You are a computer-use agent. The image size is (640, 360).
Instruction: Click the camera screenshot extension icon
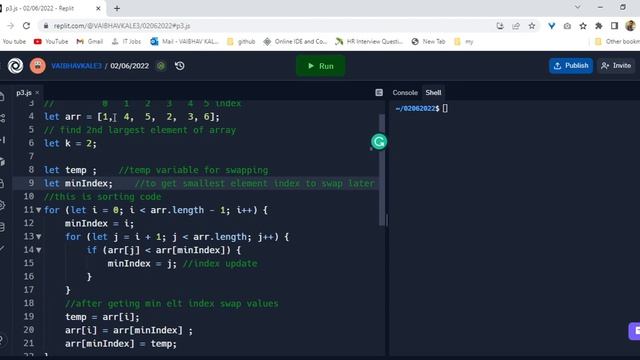[x=567, y=26]
